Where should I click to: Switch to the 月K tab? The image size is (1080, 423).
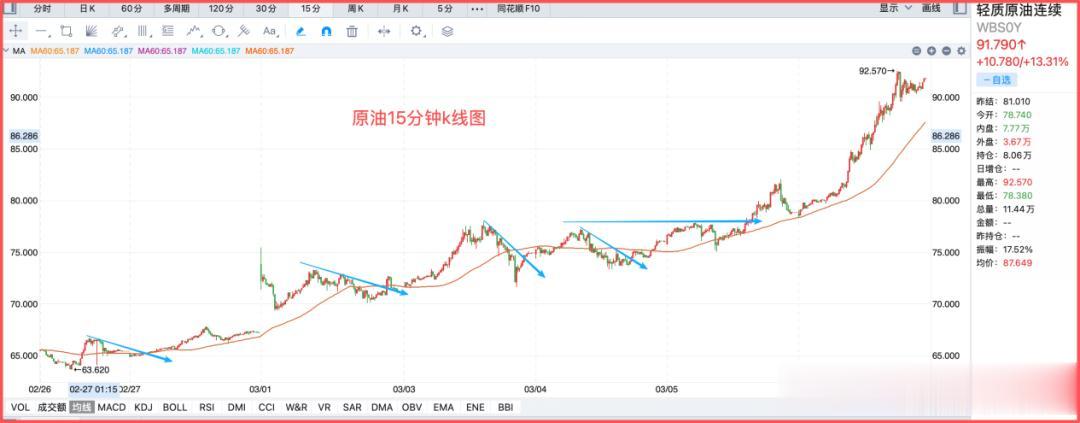[x=401, y=9]
